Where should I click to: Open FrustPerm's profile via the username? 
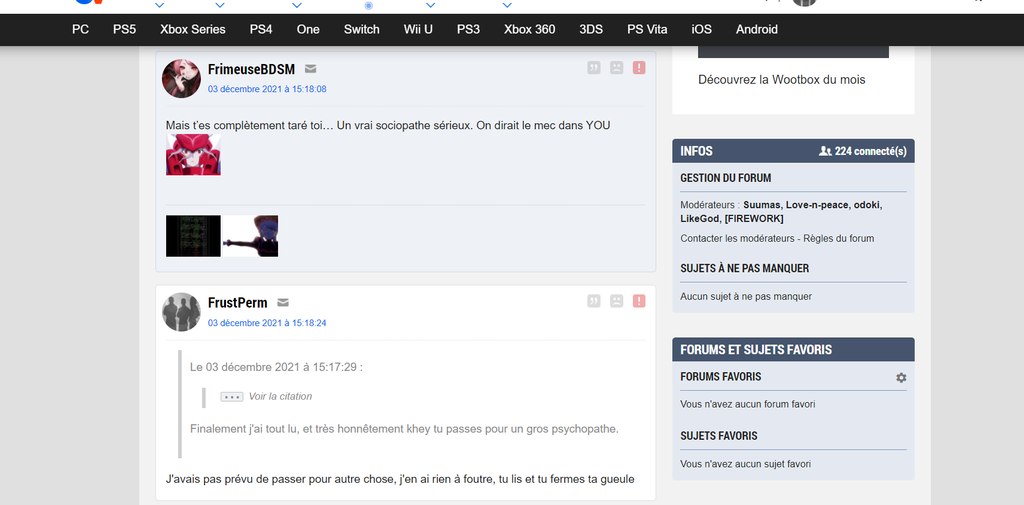238,302
